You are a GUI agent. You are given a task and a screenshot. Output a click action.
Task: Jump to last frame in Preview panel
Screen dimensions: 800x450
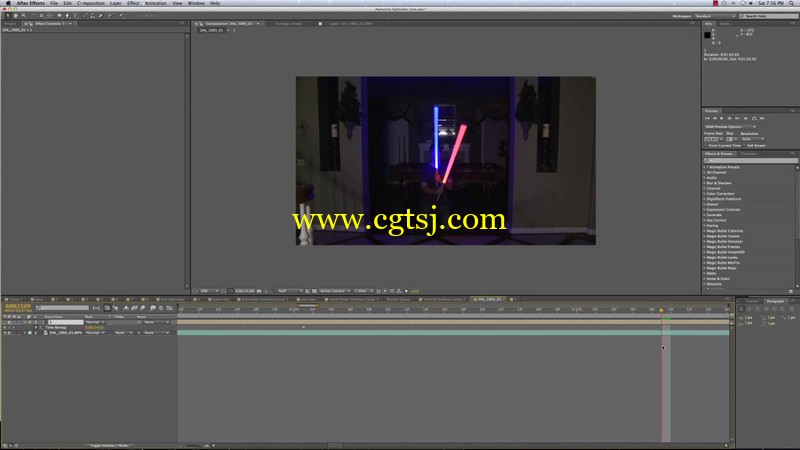click(737, 118)
